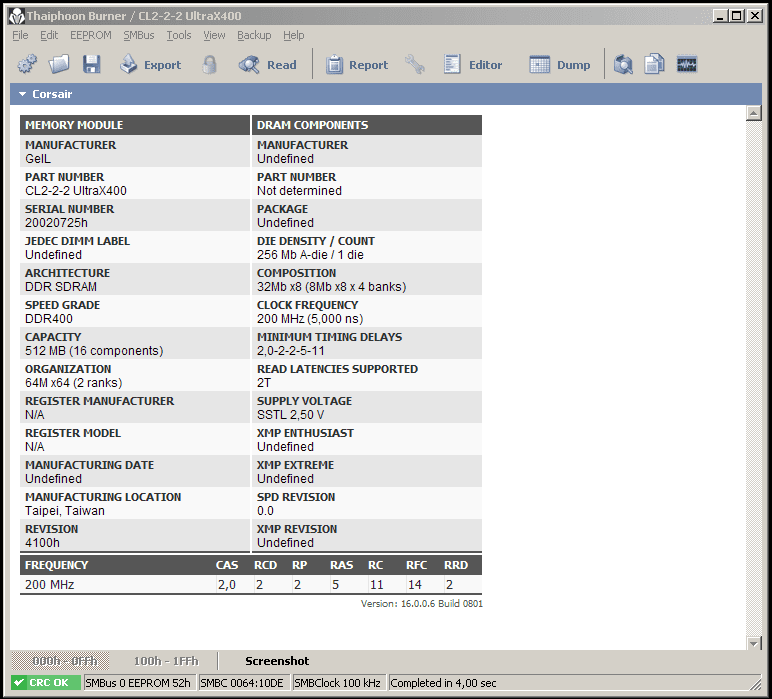772x699 pixels.
Task: Click supply voltage SSTL 2,50 V
Action: 290,415
